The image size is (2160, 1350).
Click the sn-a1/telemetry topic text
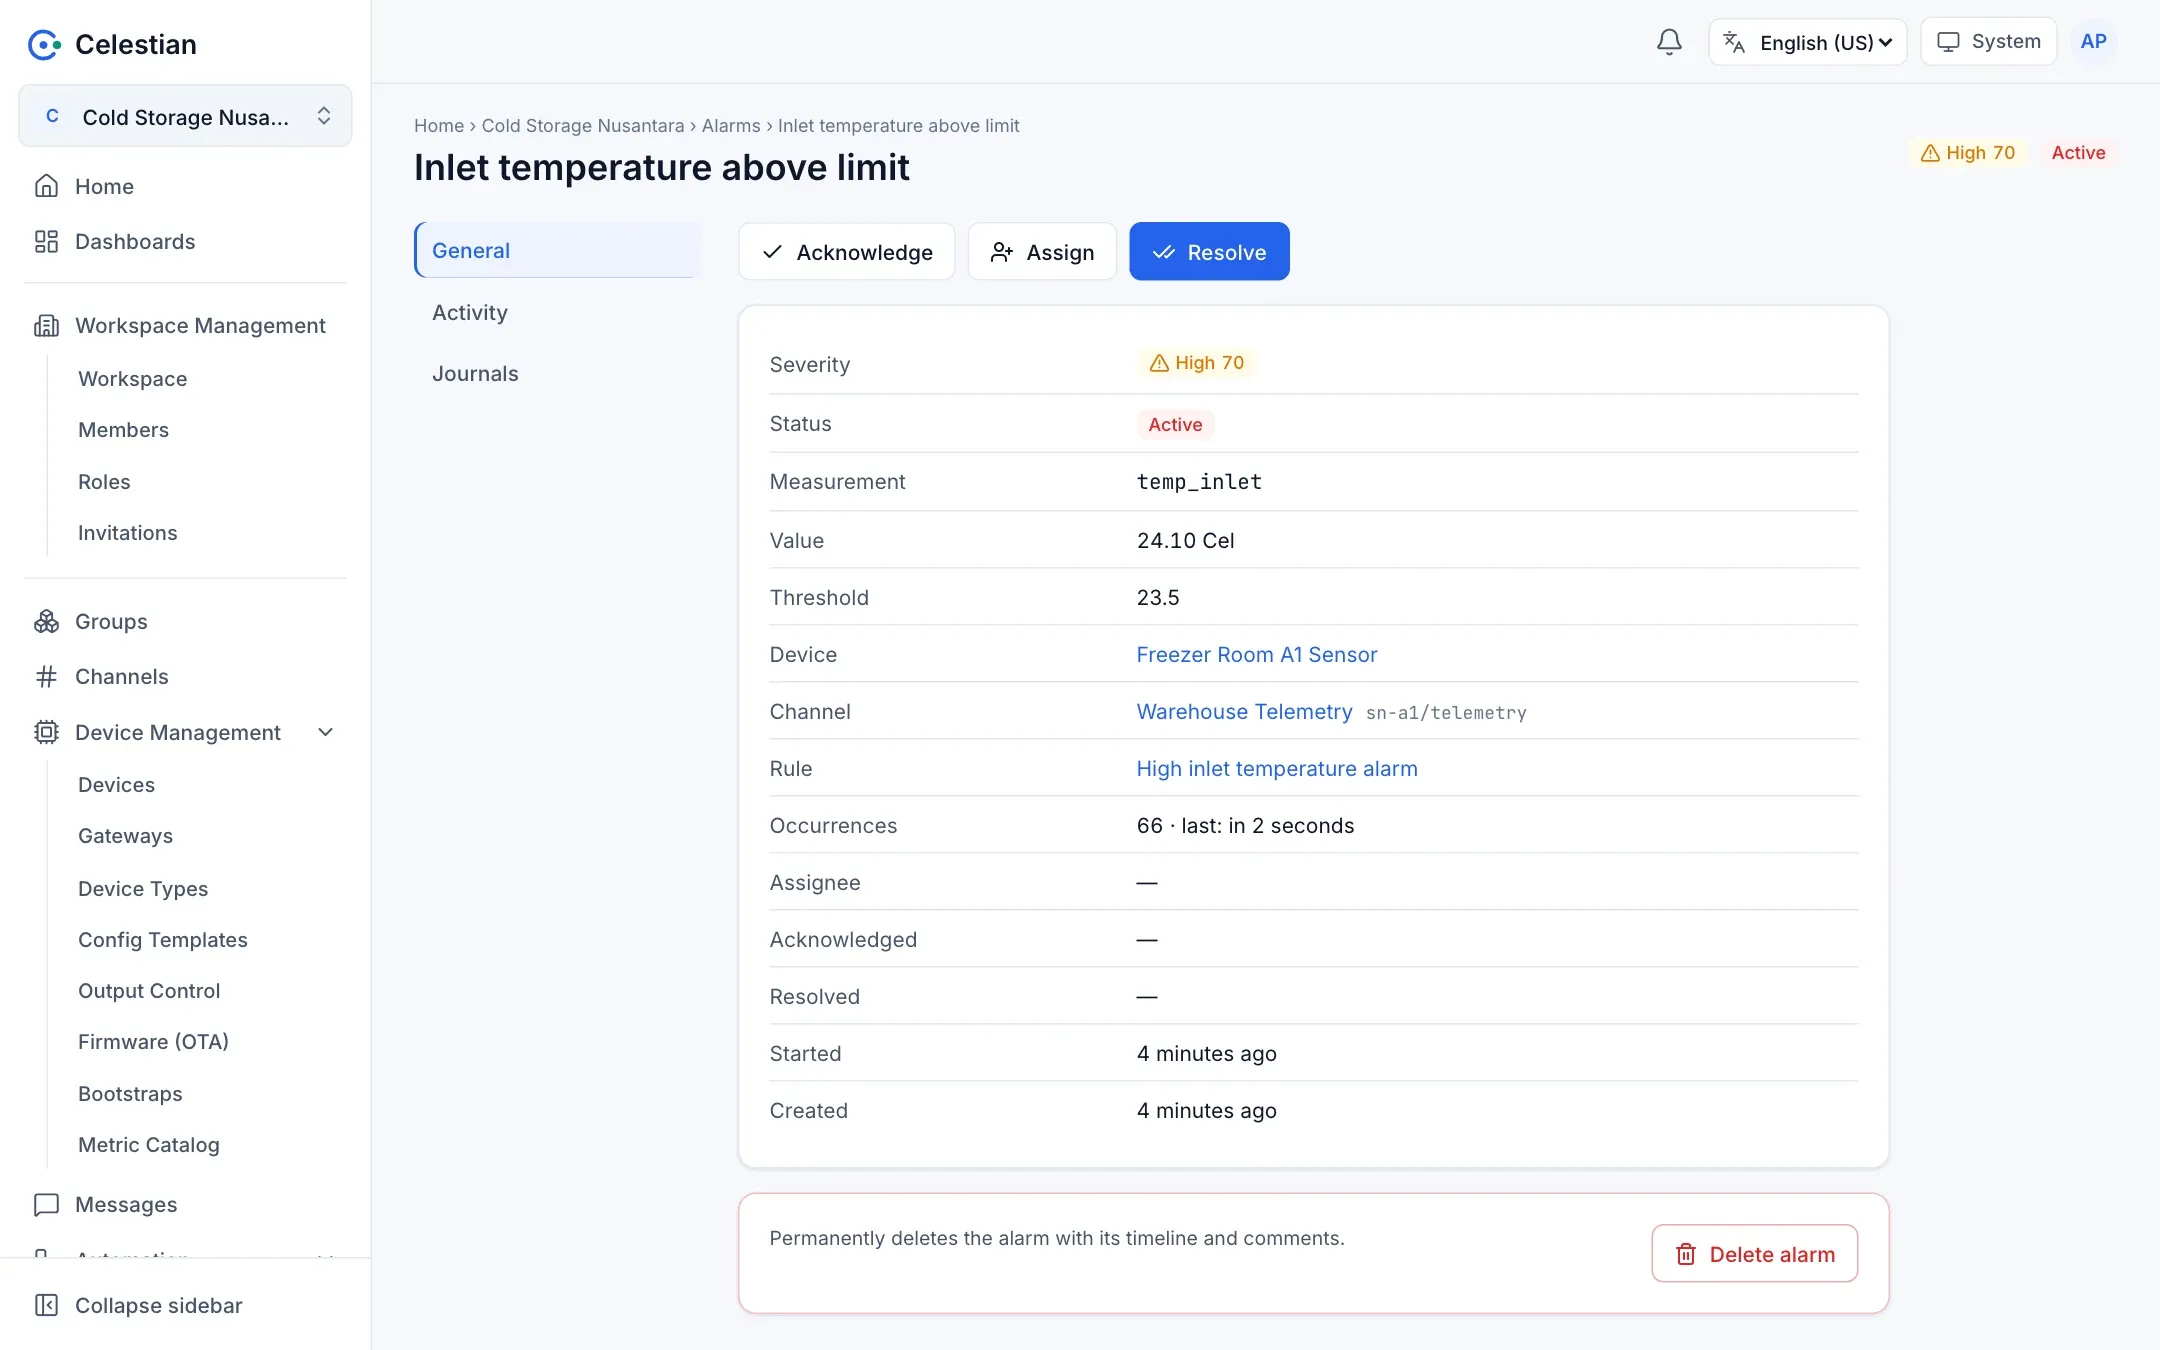pos(1446,713)
